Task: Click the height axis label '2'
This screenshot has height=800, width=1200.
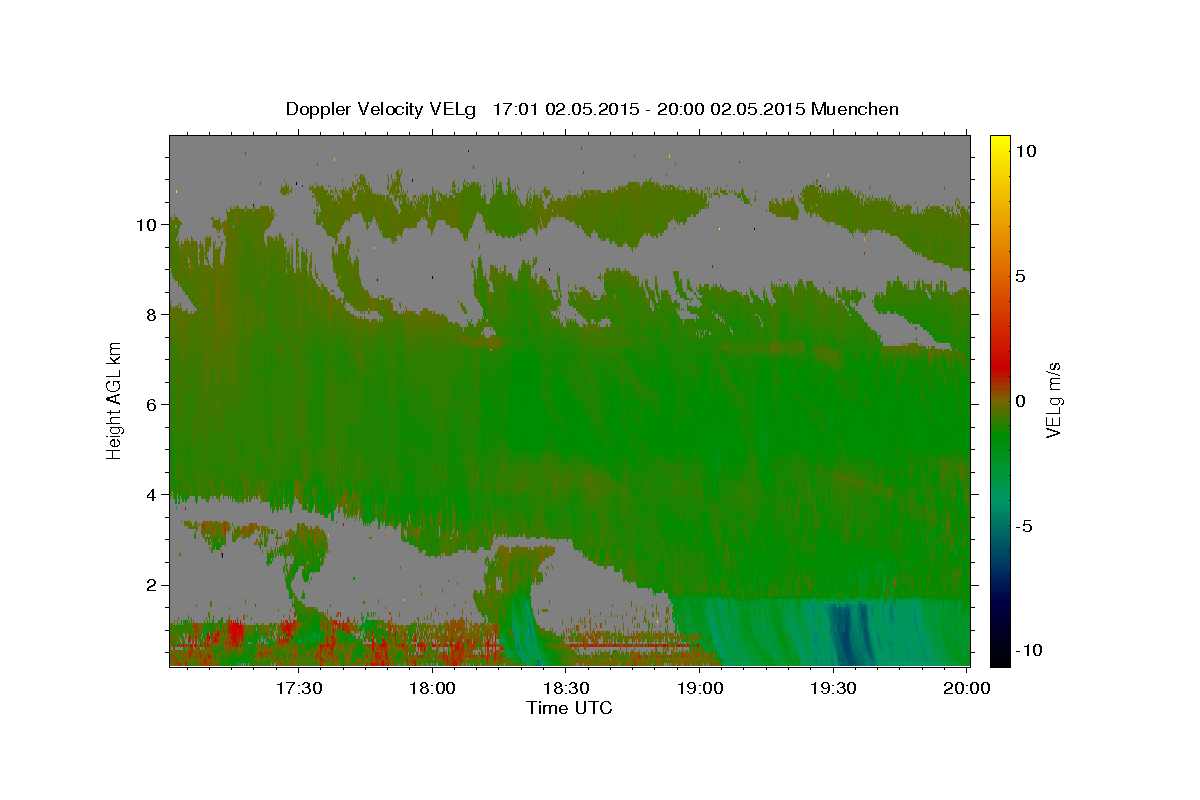Action: coord(152,585)
